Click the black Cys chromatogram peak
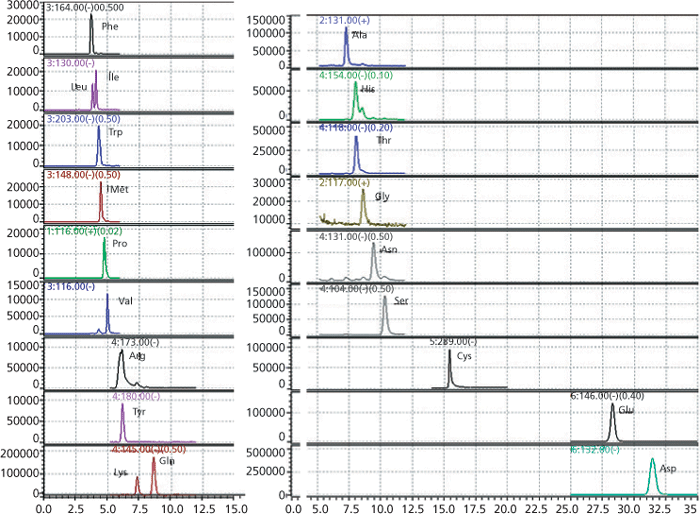Screen dimensions: 700x515 tap(450, 369)
